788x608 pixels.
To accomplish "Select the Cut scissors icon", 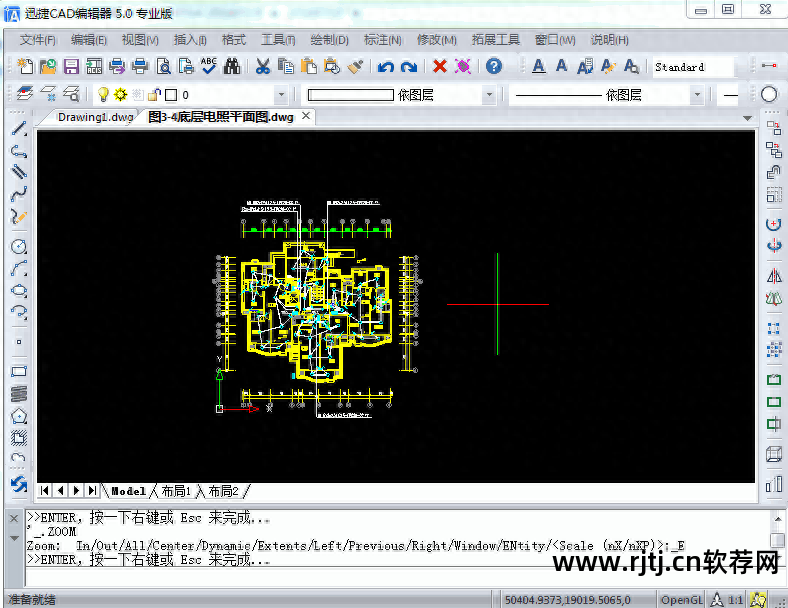I will tap(262, 66).
